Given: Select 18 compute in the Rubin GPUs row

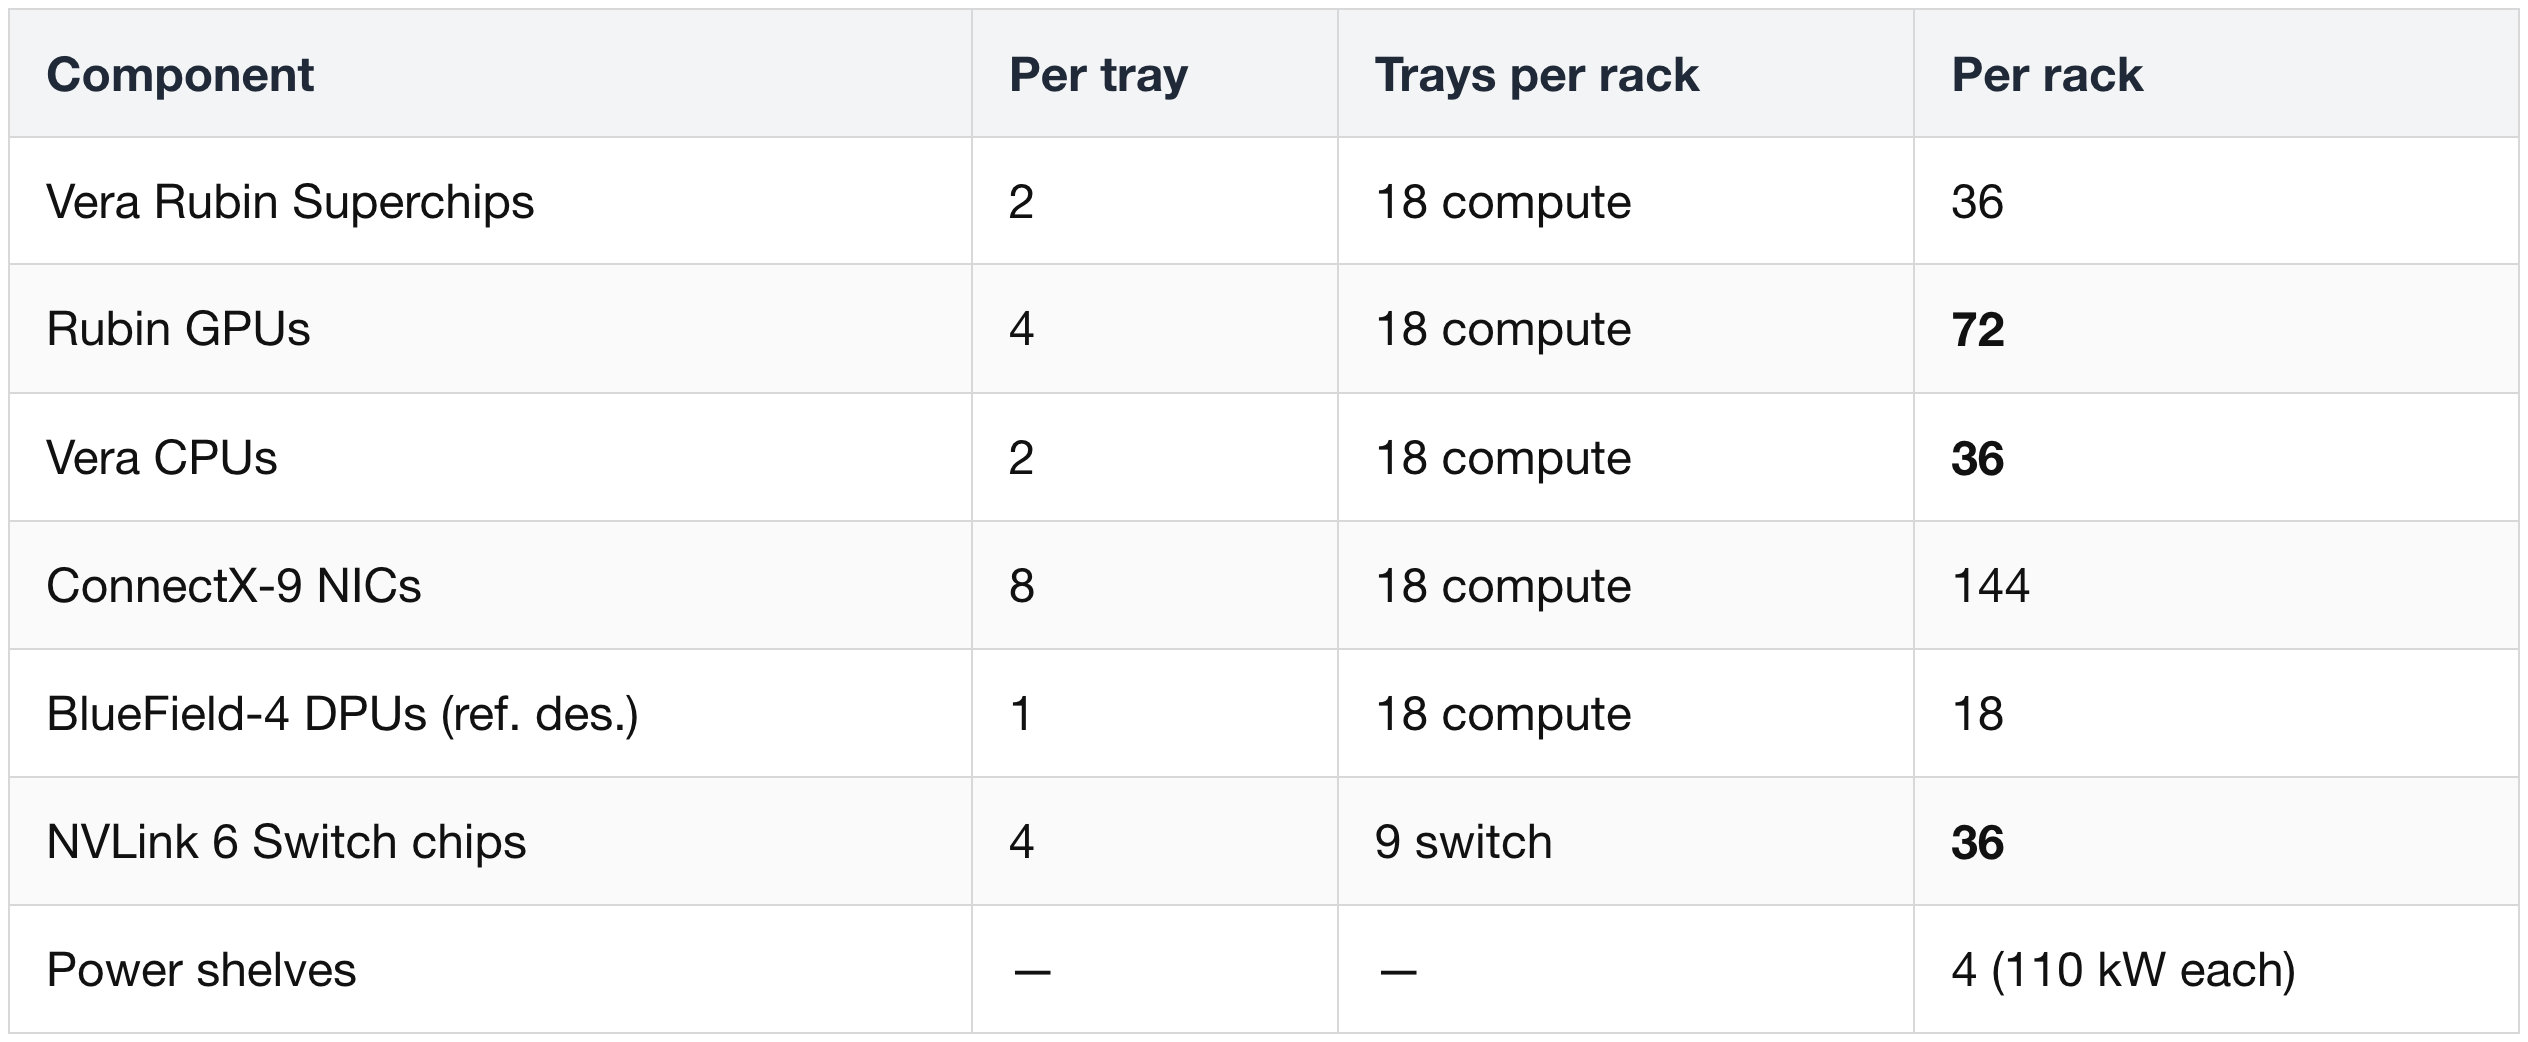Looking at the screenshot, I should 1503,330.
